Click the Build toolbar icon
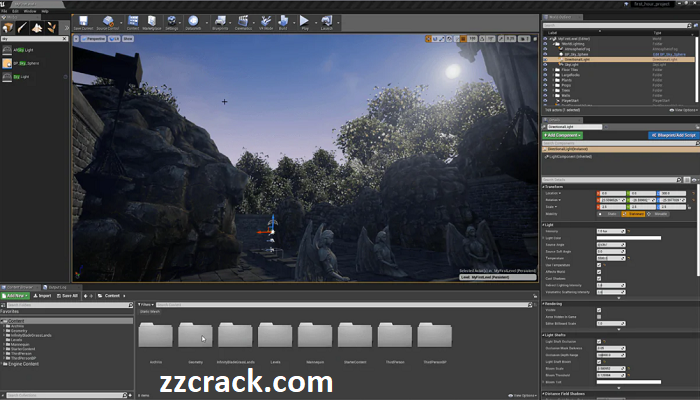 283,22
